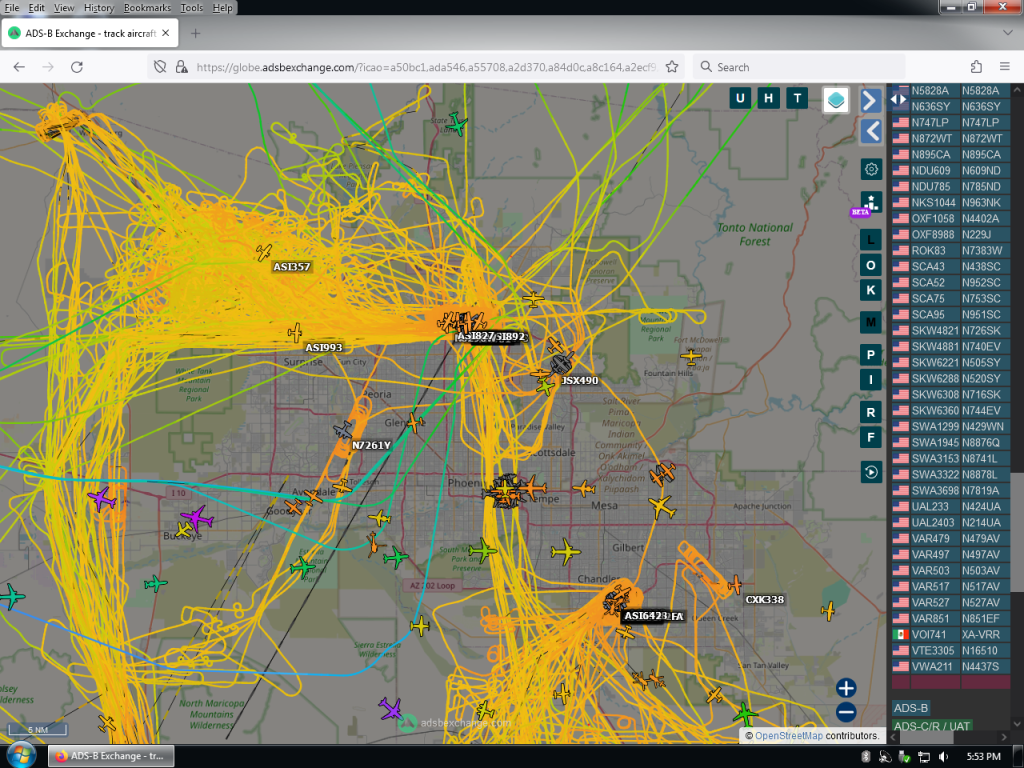Image resolution: width=1024 pixels, height=768 pixels.
Task: Open the Windows Start button
Action: click(22, 756)
